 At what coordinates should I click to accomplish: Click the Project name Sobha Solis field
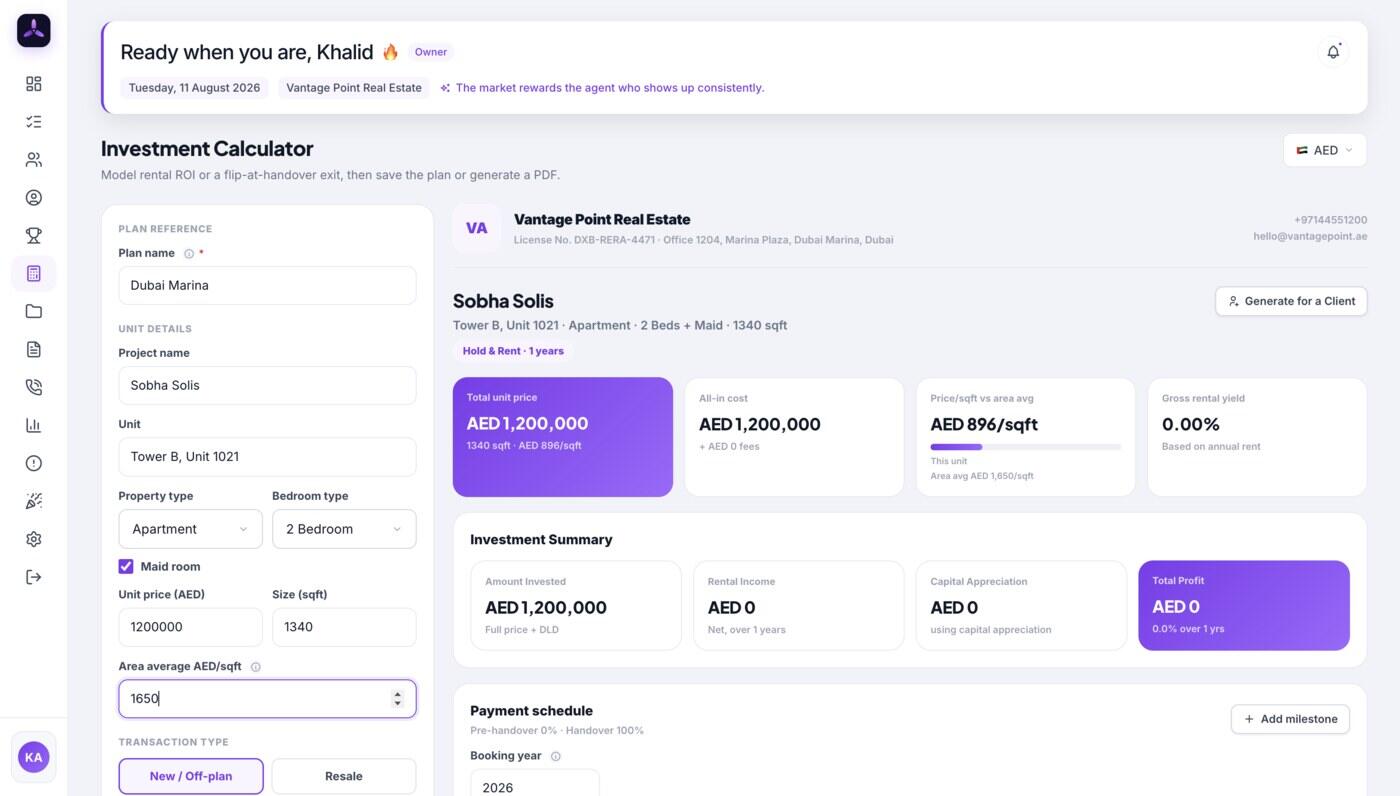267,385
